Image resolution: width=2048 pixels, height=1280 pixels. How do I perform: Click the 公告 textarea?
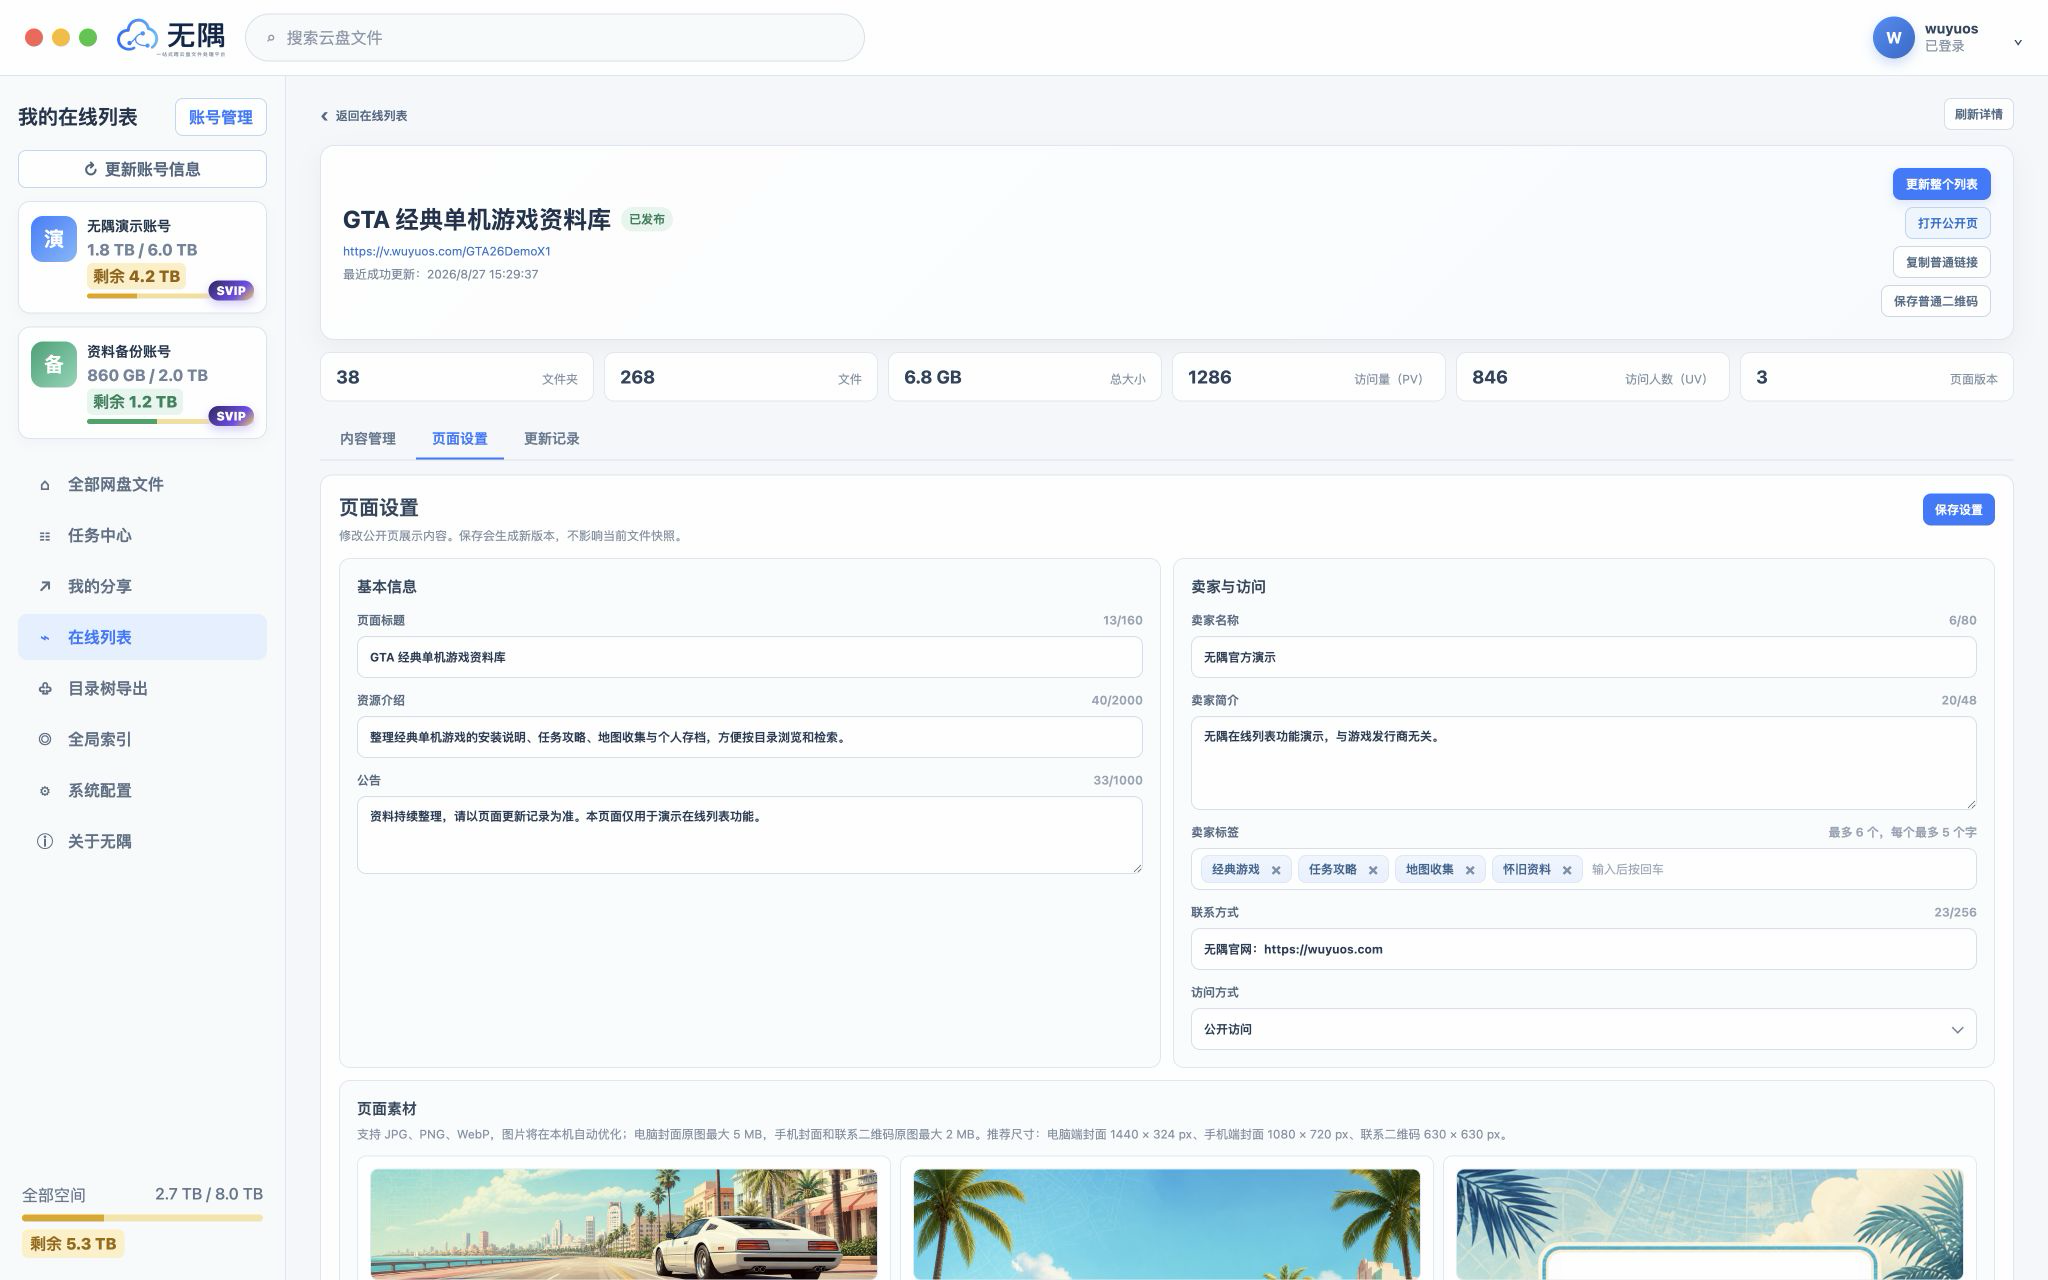click(749, 835)
